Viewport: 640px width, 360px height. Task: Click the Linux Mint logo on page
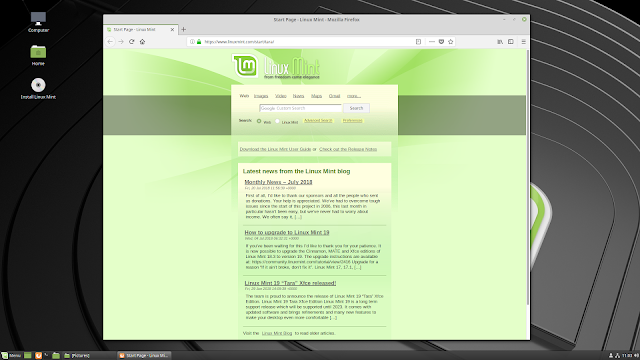(276, 67)
